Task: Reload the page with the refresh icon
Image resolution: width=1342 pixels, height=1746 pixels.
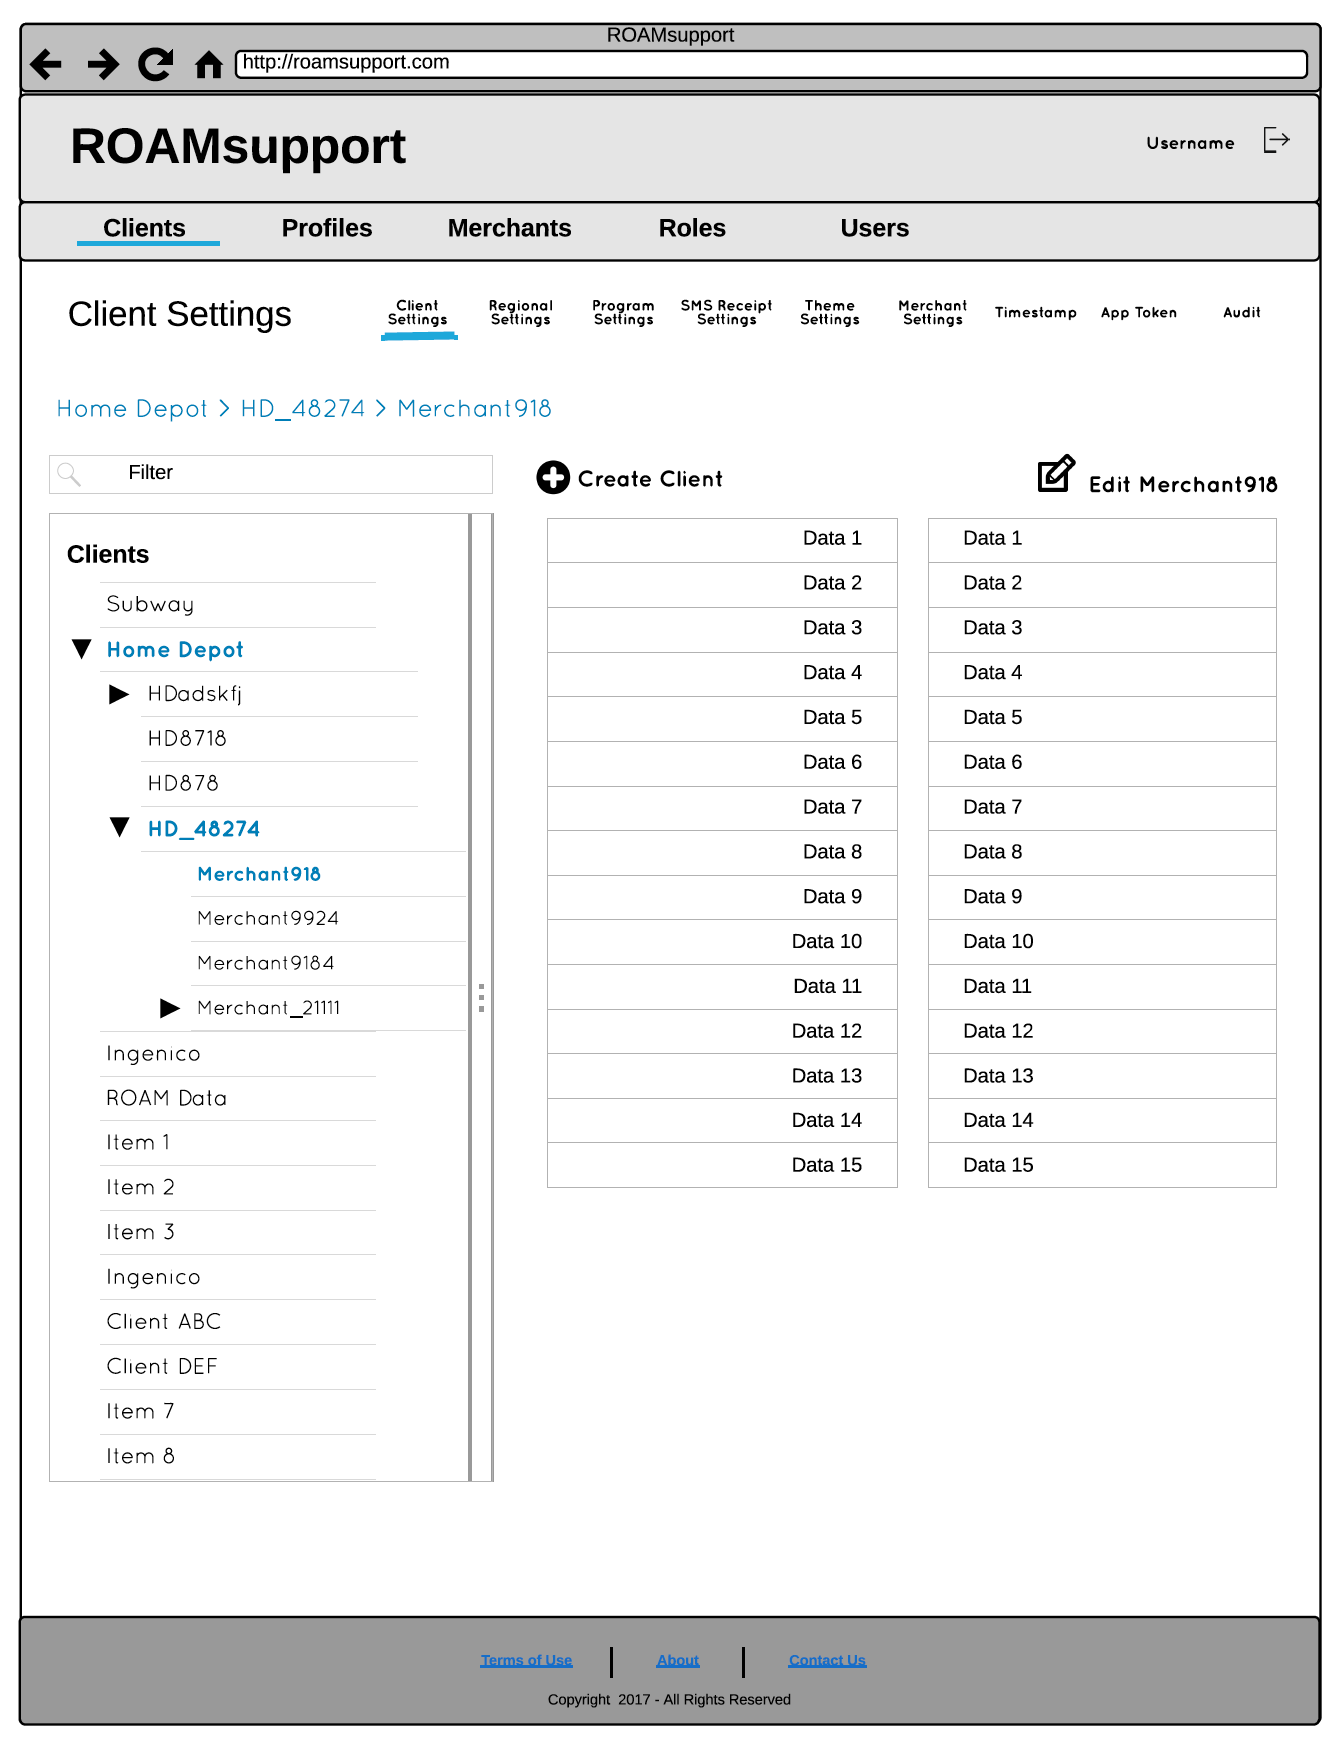Action: pos(156,65)
